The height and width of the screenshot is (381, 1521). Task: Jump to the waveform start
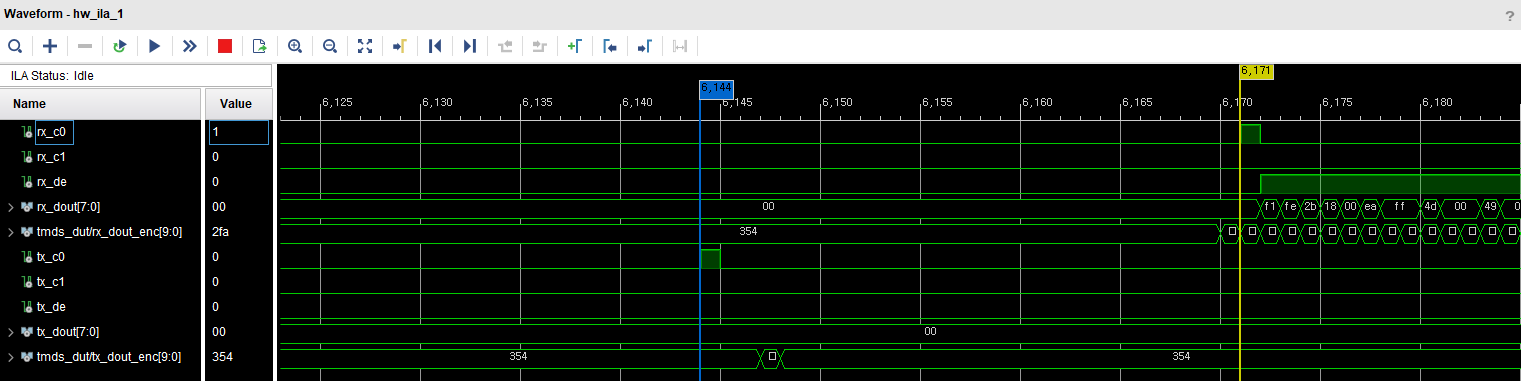tap(435, 46)
